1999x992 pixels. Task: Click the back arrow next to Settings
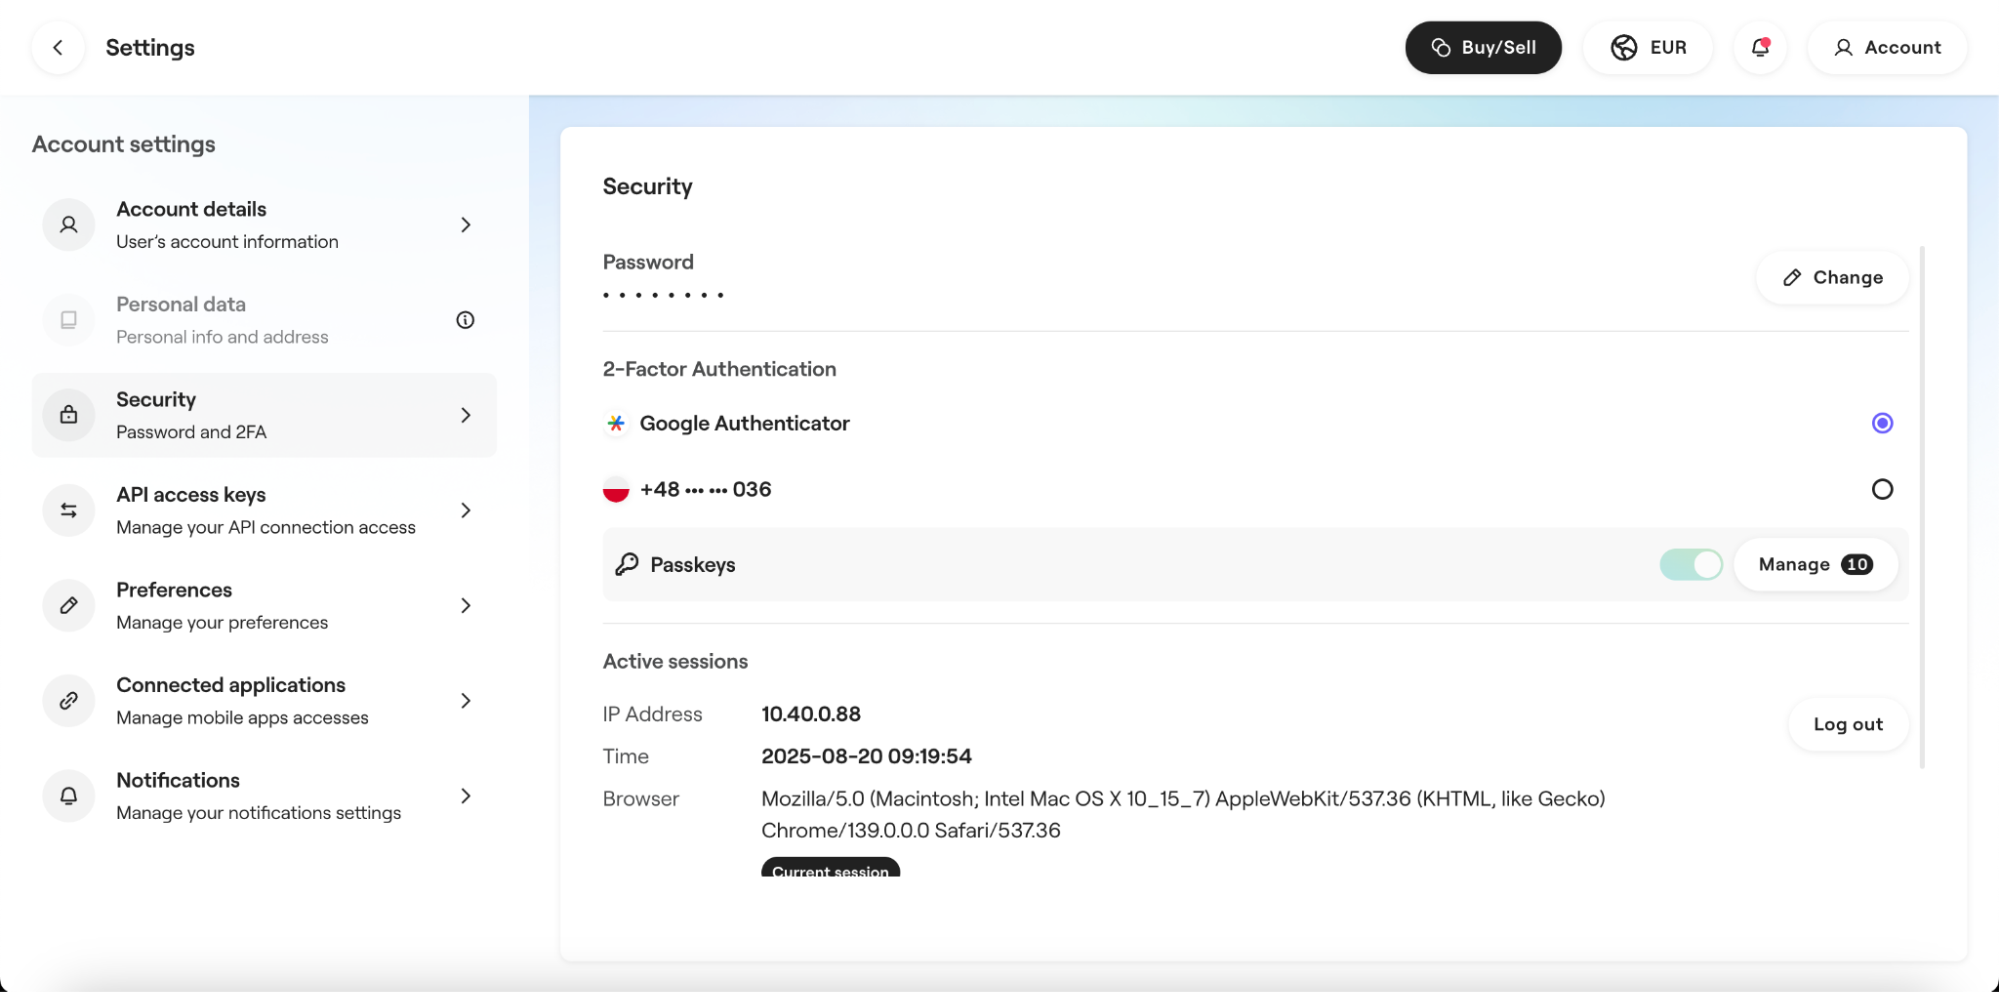point(58,47)
